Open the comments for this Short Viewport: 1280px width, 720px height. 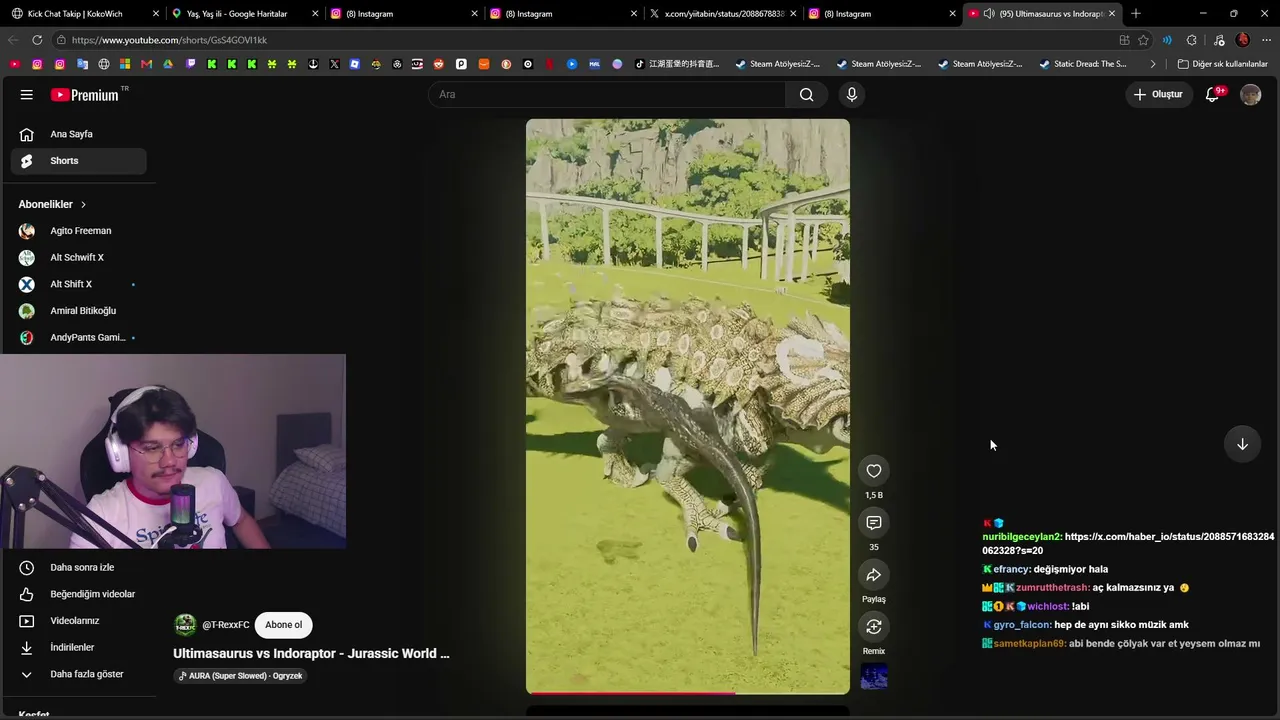(x=874, y=523)
